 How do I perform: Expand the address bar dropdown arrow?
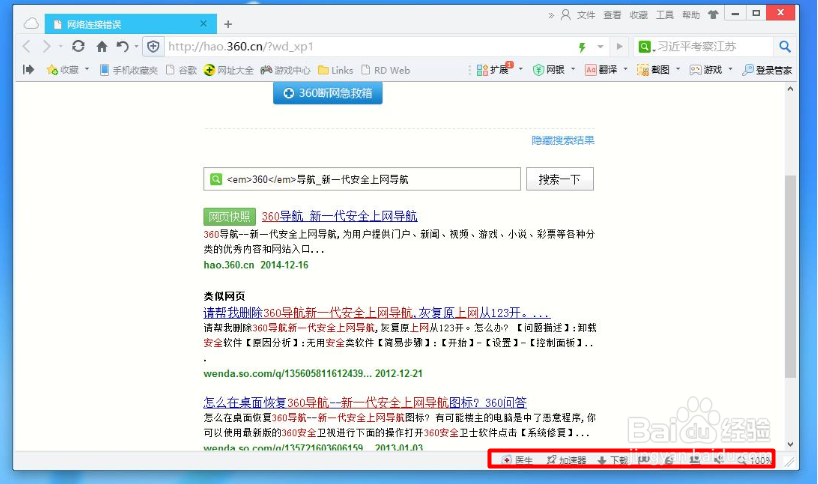coord(600,47)
